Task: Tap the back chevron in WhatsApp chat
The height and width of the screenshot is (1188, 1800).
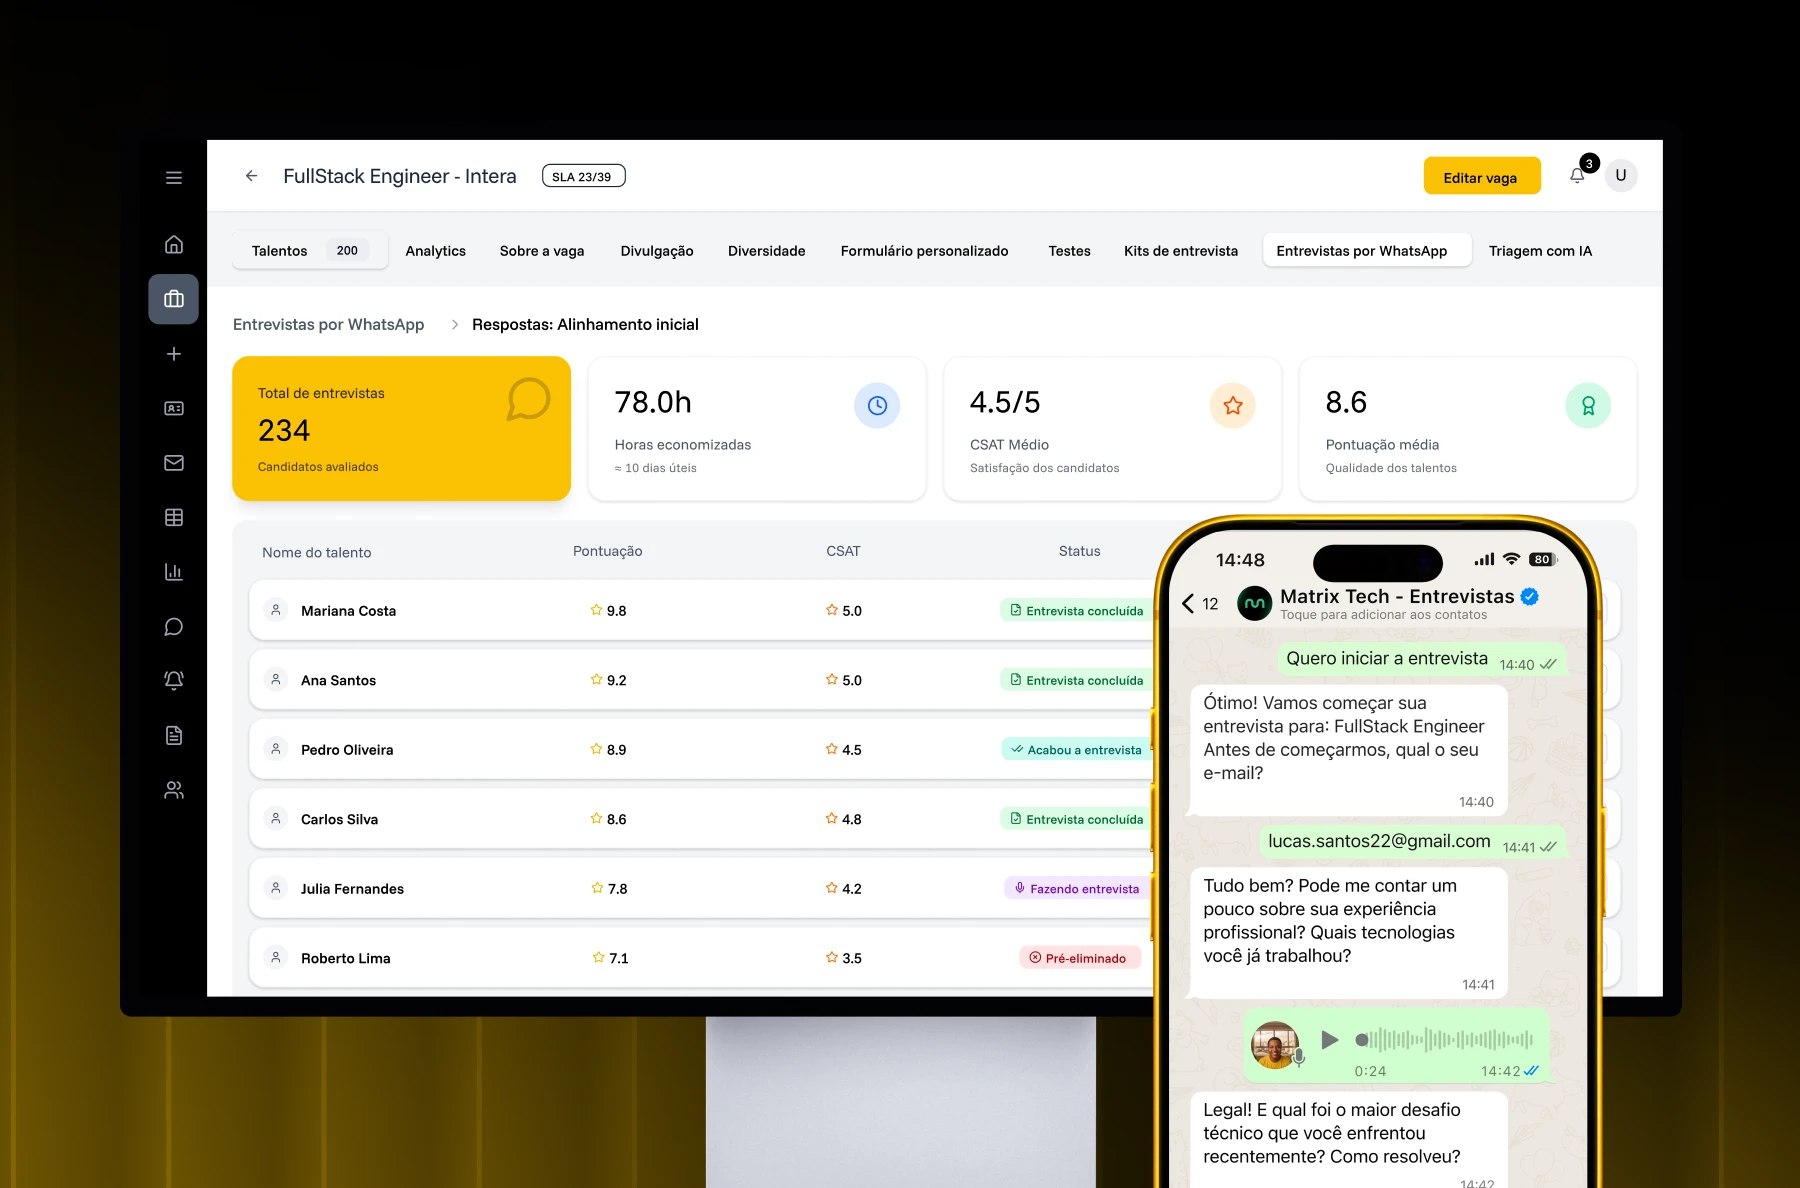Action: (x=1188, y=603)
